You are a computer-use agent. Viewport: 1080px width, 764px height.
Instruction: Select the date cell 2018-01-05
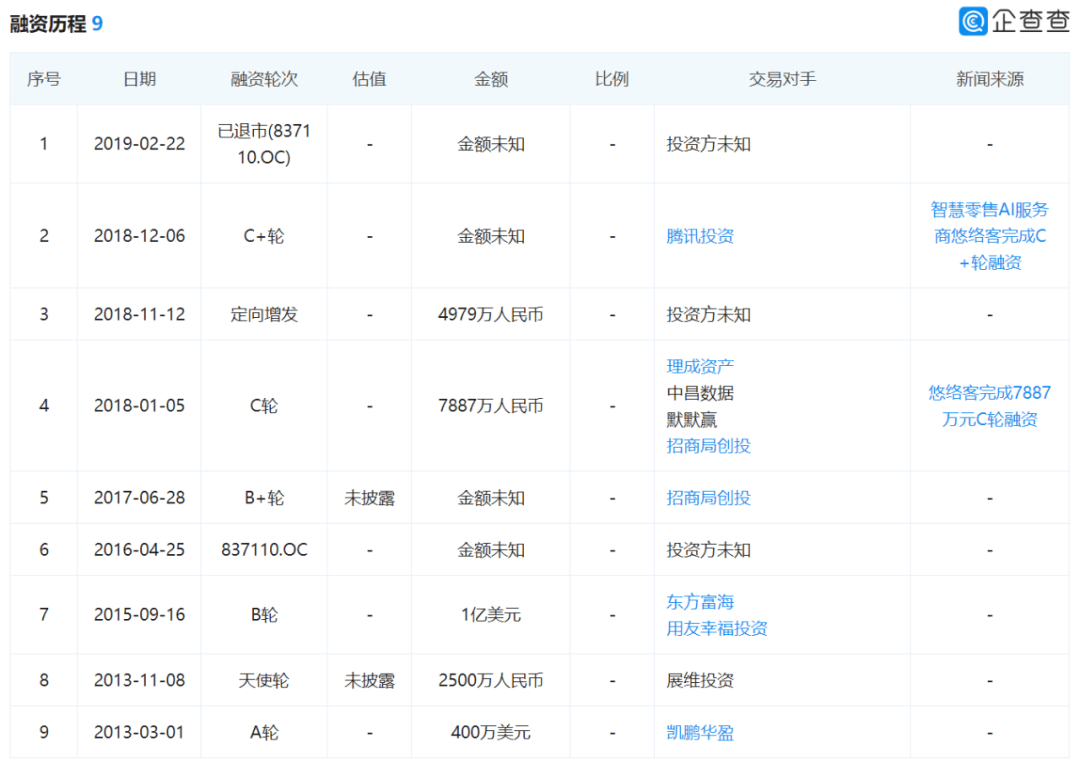click(x=139, y=406)
